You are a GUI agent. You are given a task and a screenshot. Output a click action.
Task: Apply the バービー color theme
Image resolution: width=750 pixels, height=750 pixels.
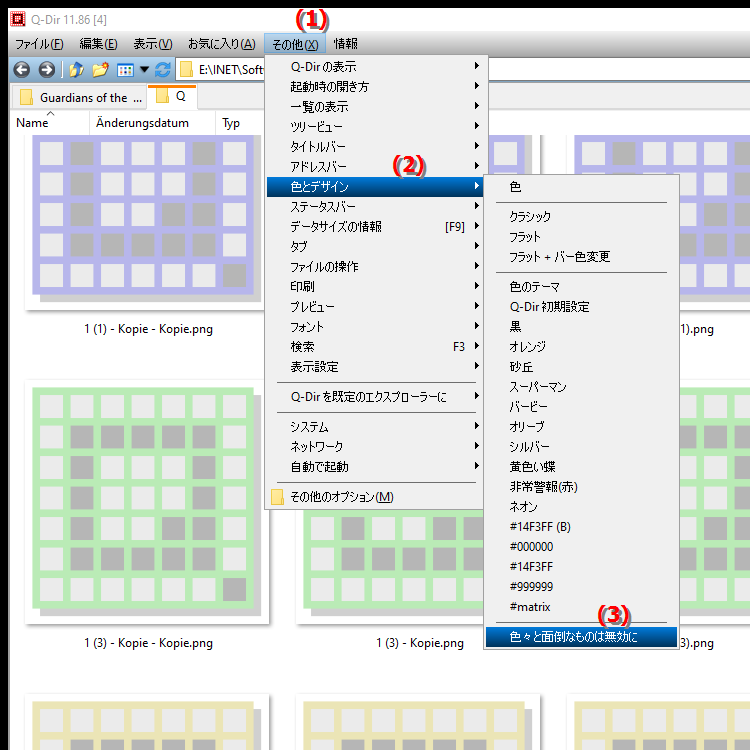(581, 407)
